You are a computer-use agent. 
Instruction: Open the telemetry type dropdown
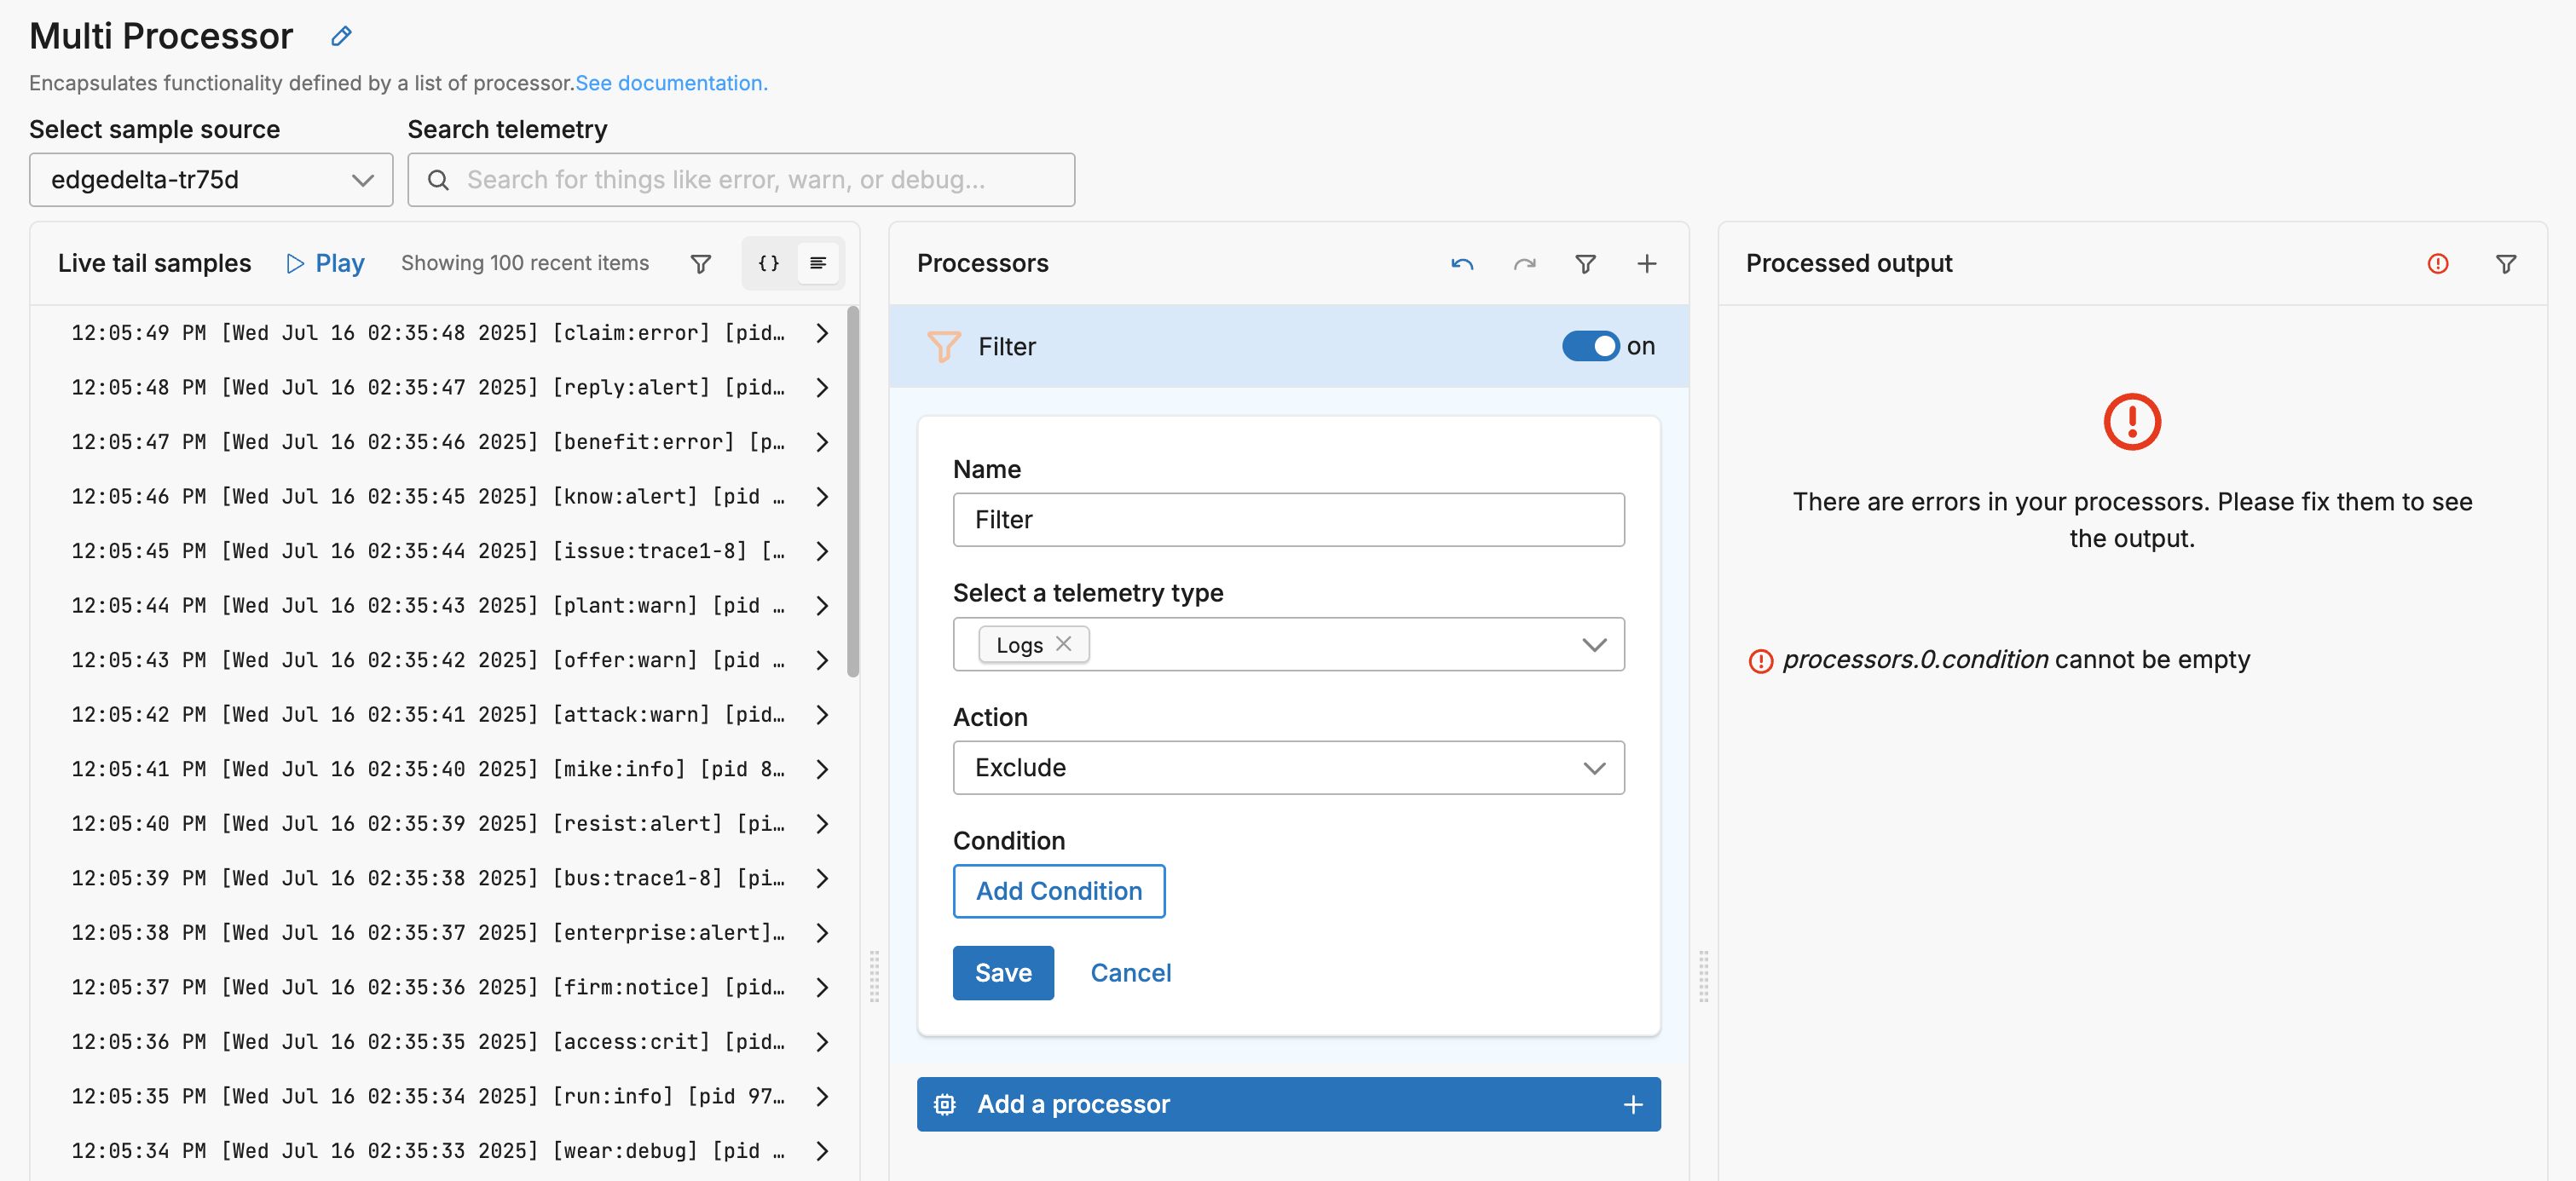tap(1594, 645)
